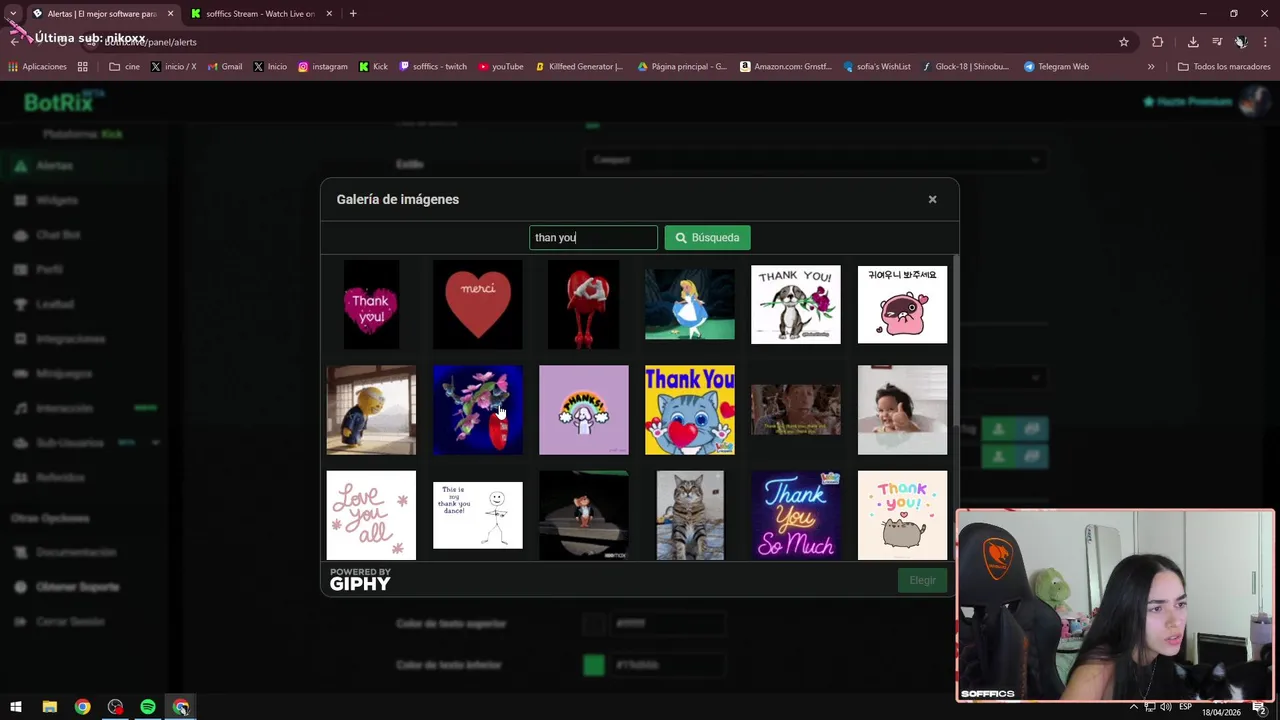Select the bowing minion GIF
The image size is (1280, 720).
[371, 410]
